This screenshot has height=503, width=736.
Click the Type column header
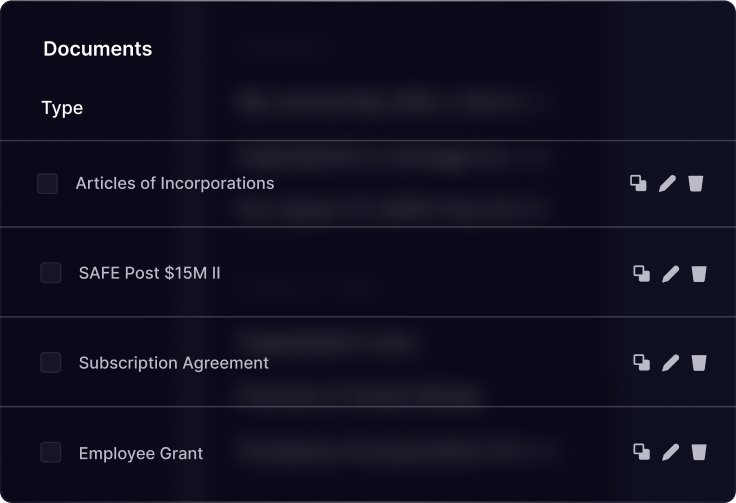point(62,108)
